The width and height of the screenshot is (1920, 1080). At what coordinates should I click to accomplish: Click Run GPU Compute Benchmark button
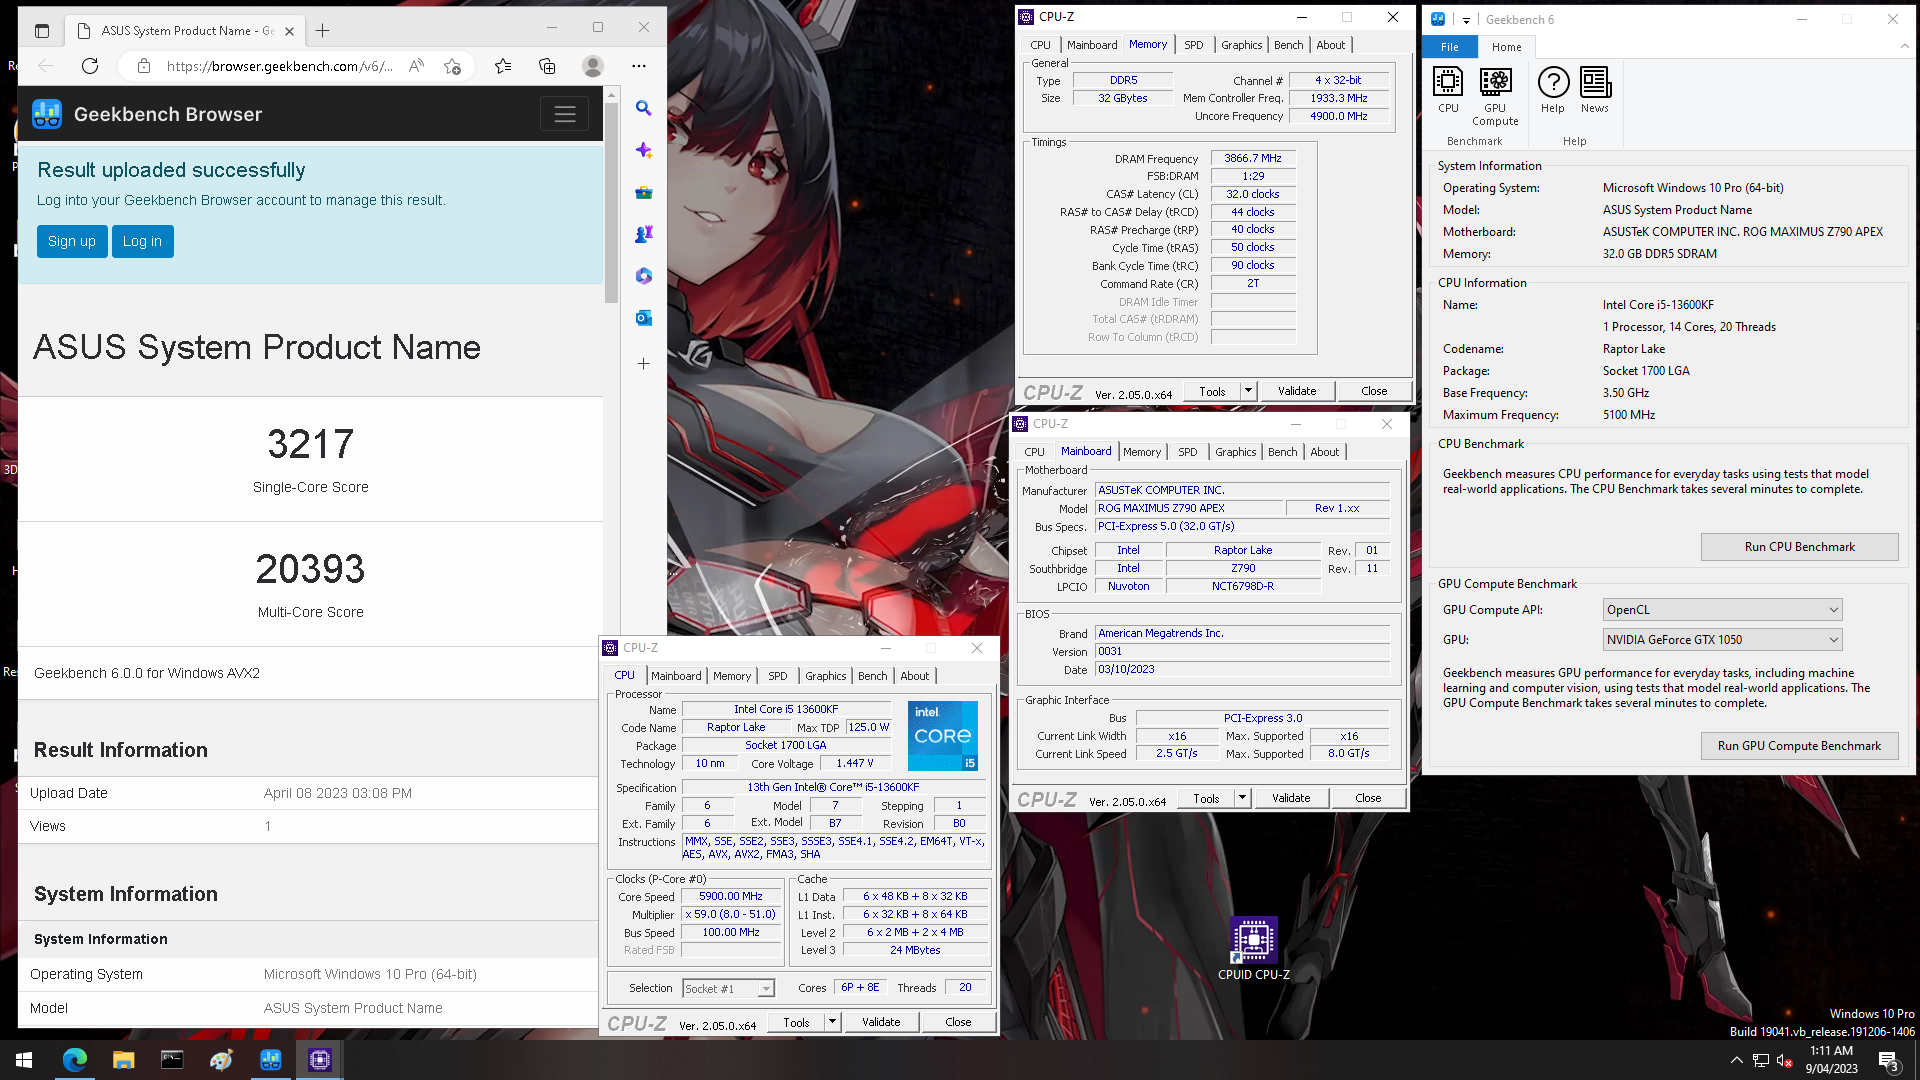pos(1799,746)
